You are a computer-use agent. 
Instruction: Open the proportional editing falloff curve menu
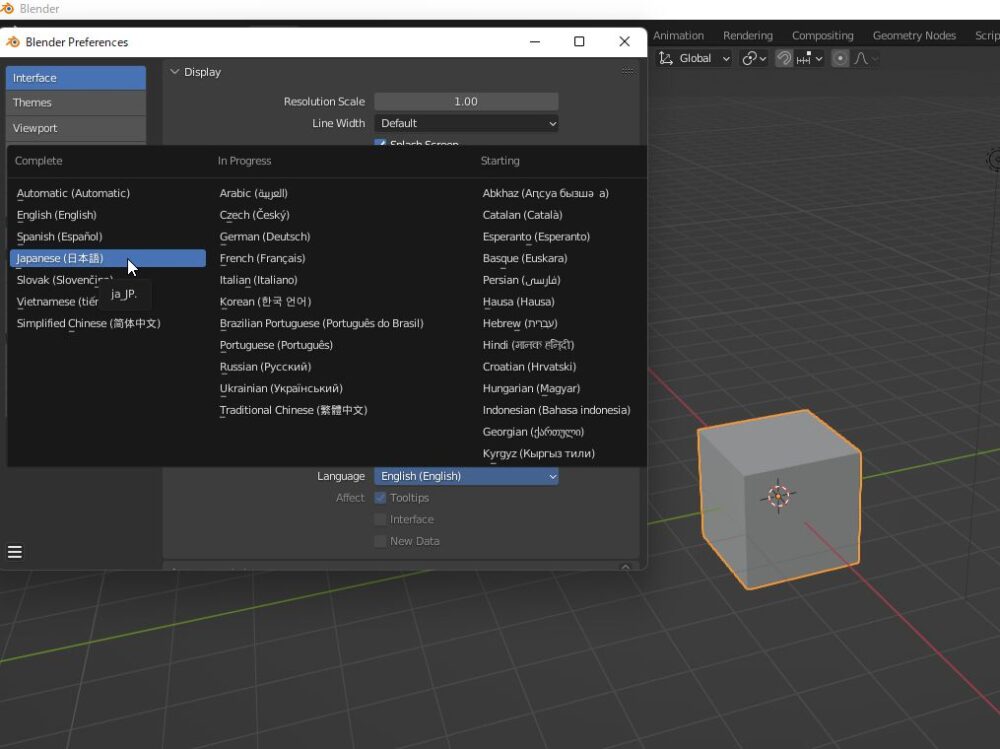[865, 59]
